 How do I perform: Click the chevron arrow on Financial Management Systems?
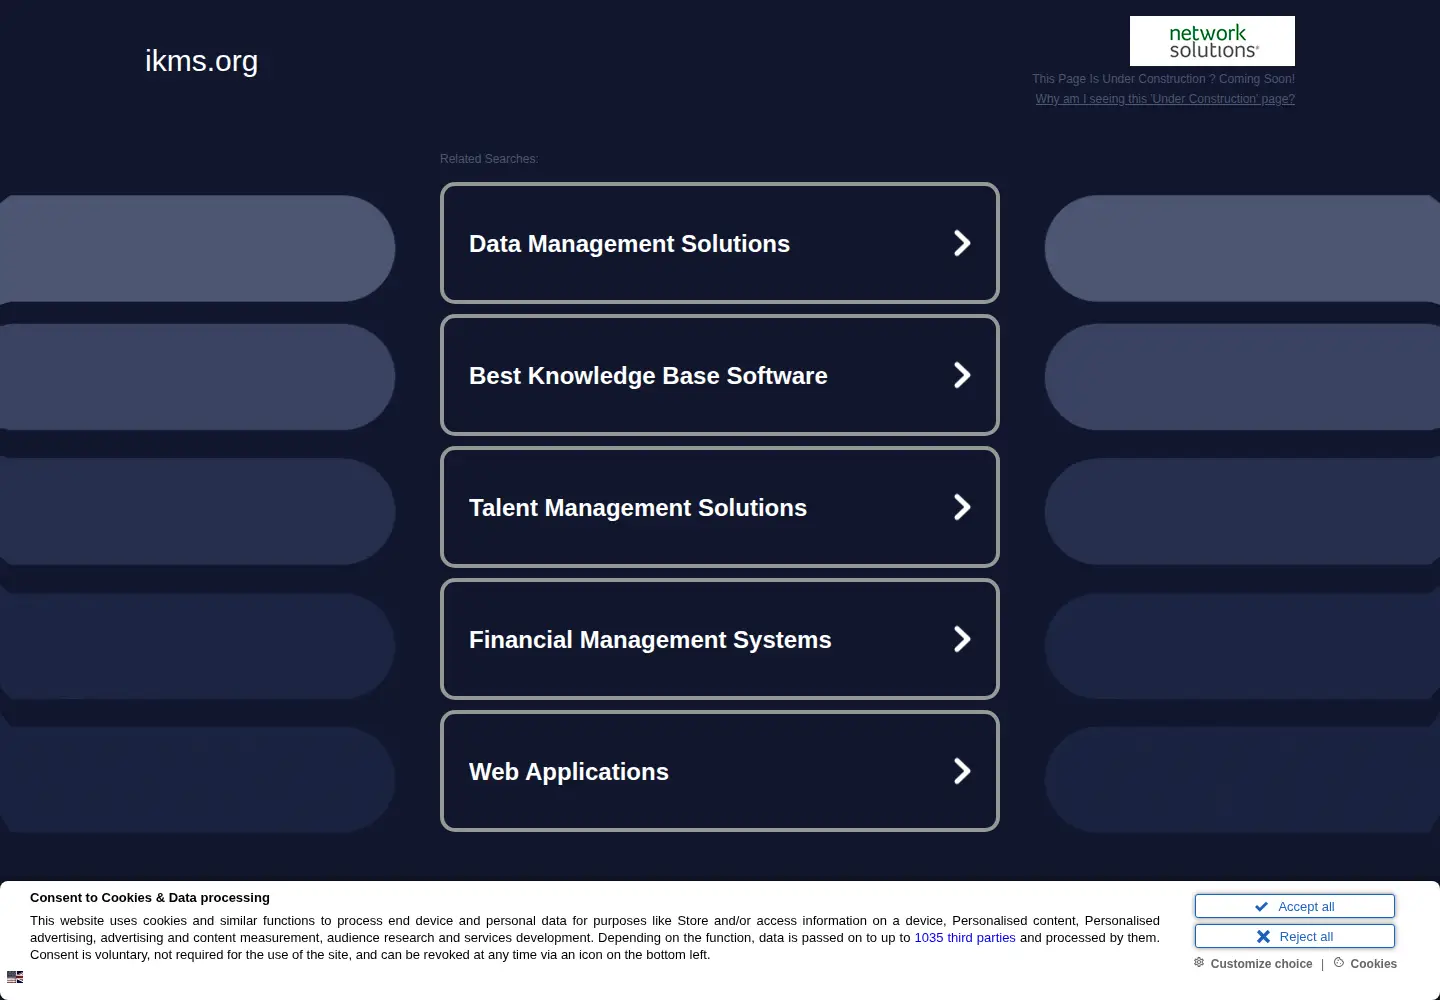click(962, 639)
